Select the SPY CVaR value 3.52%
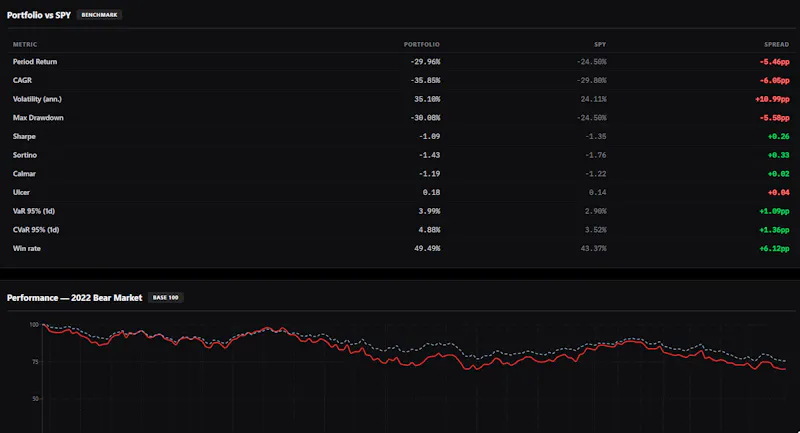The width and height of the screenshot is (800, 433). tap(596, 230)
